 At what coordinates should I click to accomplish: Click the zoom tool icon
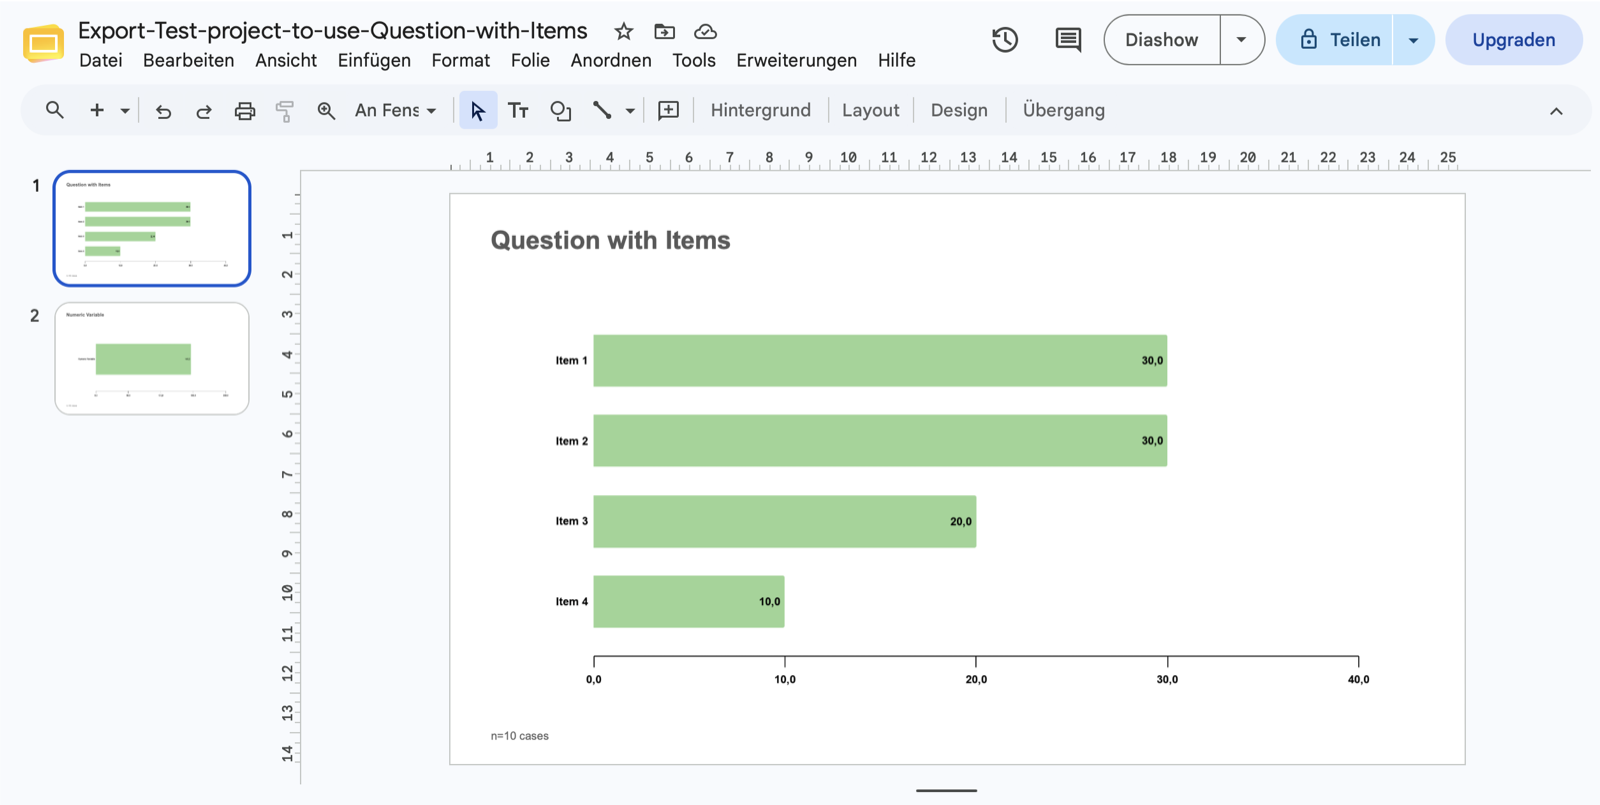click(x=326, y=111)
